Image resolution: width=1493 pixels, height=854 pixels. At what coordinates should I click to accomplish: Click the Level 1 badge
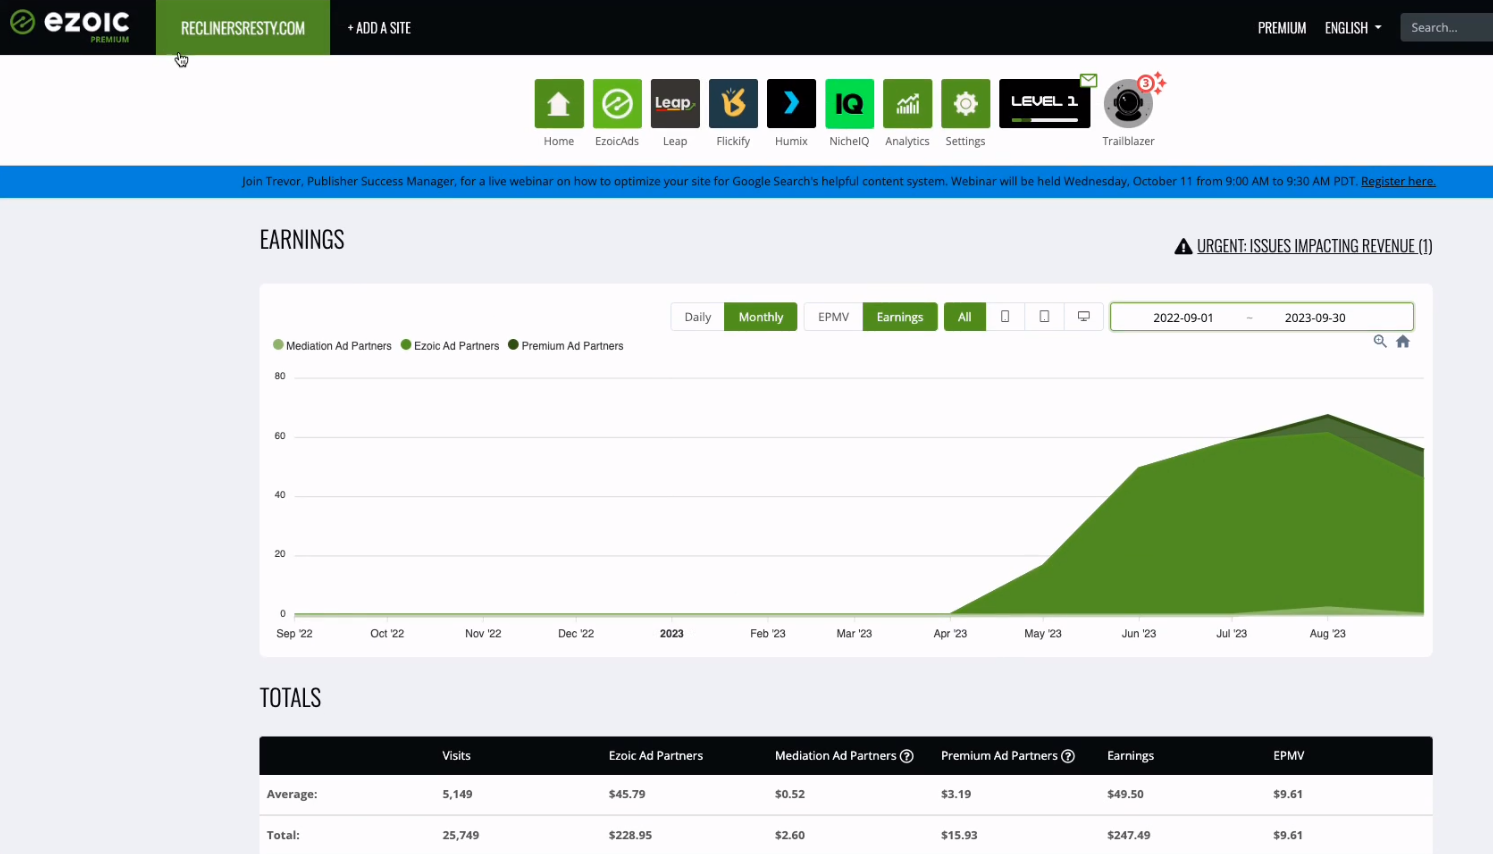1044,103
